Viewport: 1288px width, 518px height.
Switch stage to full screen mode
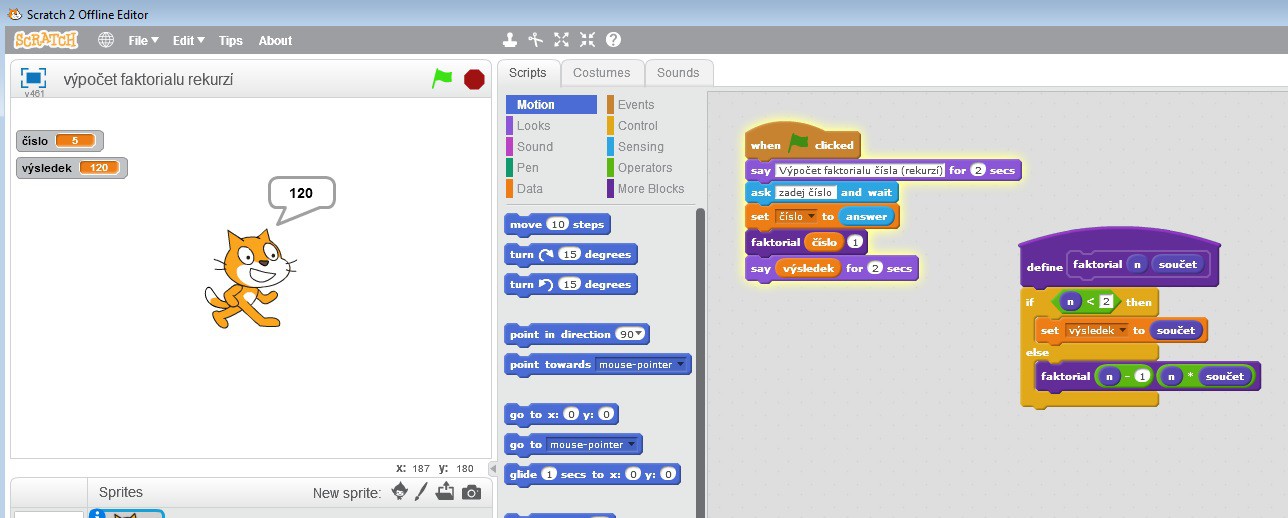click(x=34, y=78)
